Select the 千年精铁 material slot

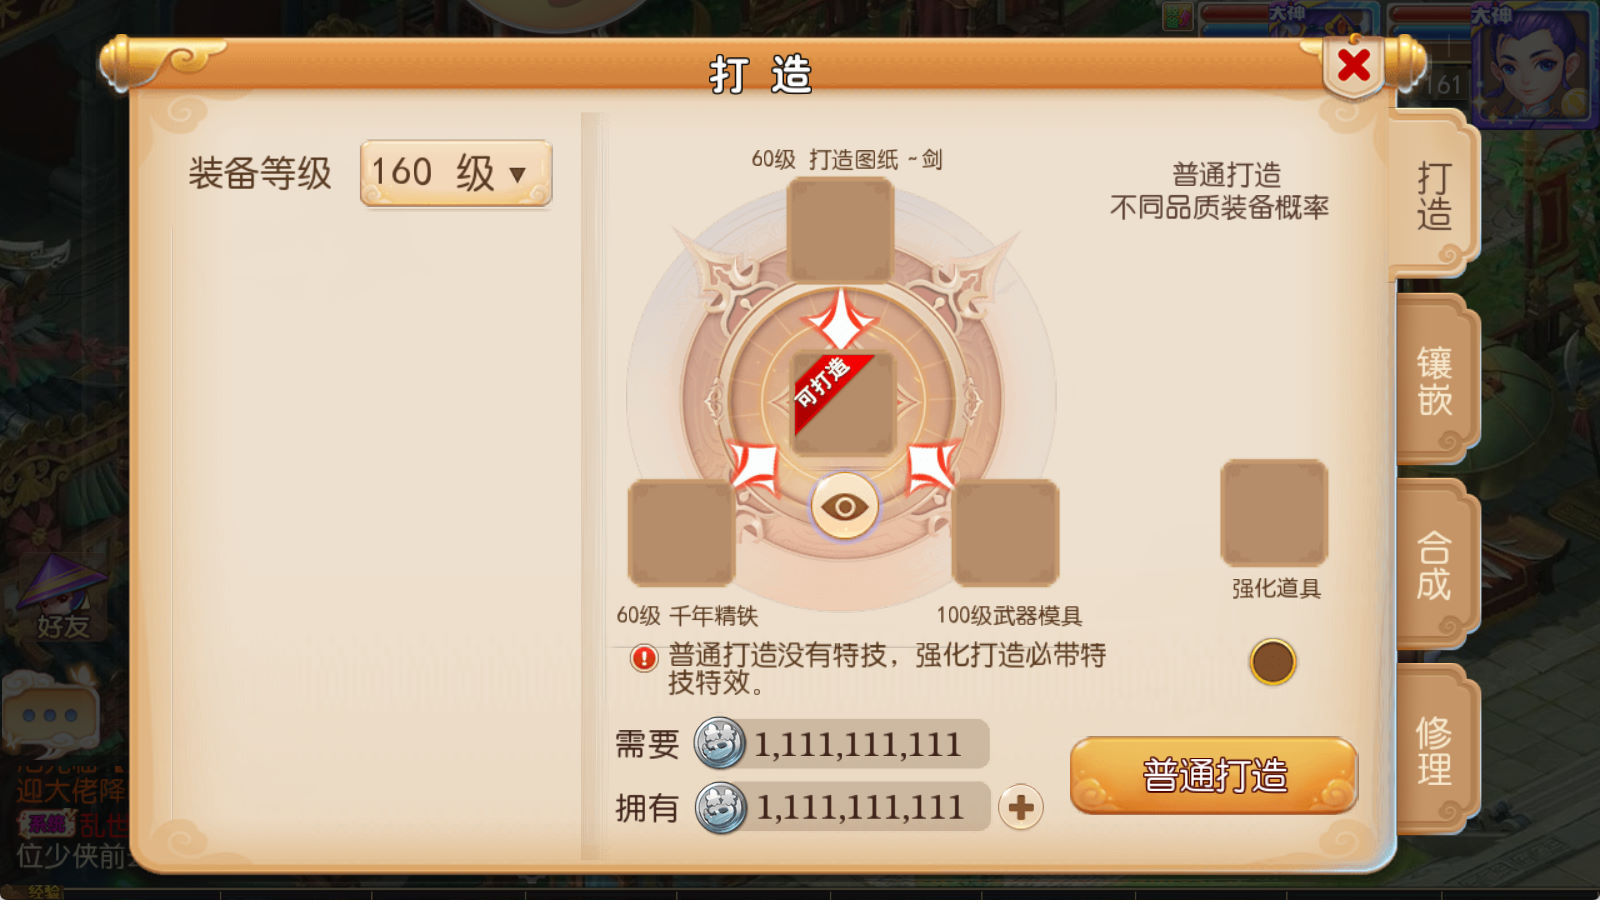click(681, 532)
